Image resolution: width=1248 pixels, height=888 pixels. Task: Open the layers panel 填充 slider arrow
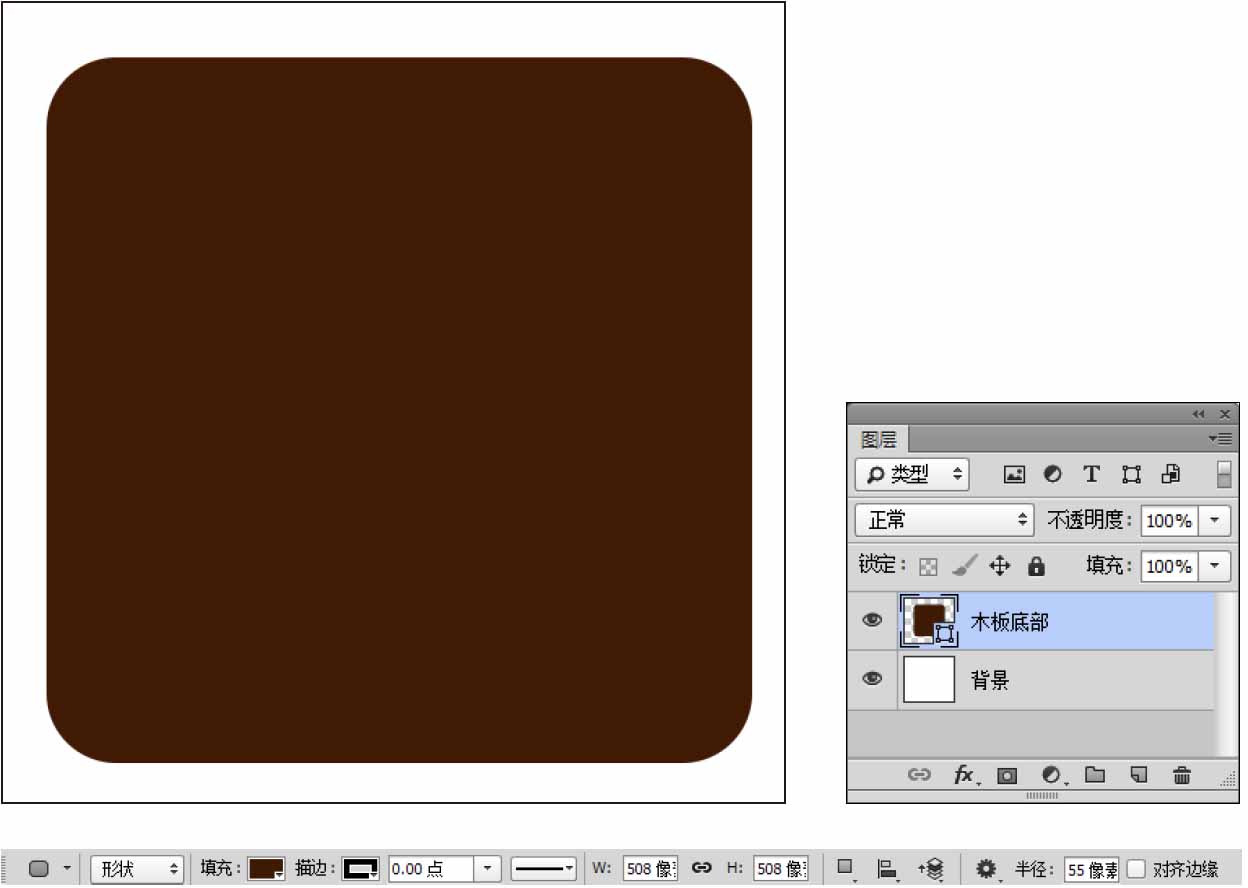click(1214, 566)
